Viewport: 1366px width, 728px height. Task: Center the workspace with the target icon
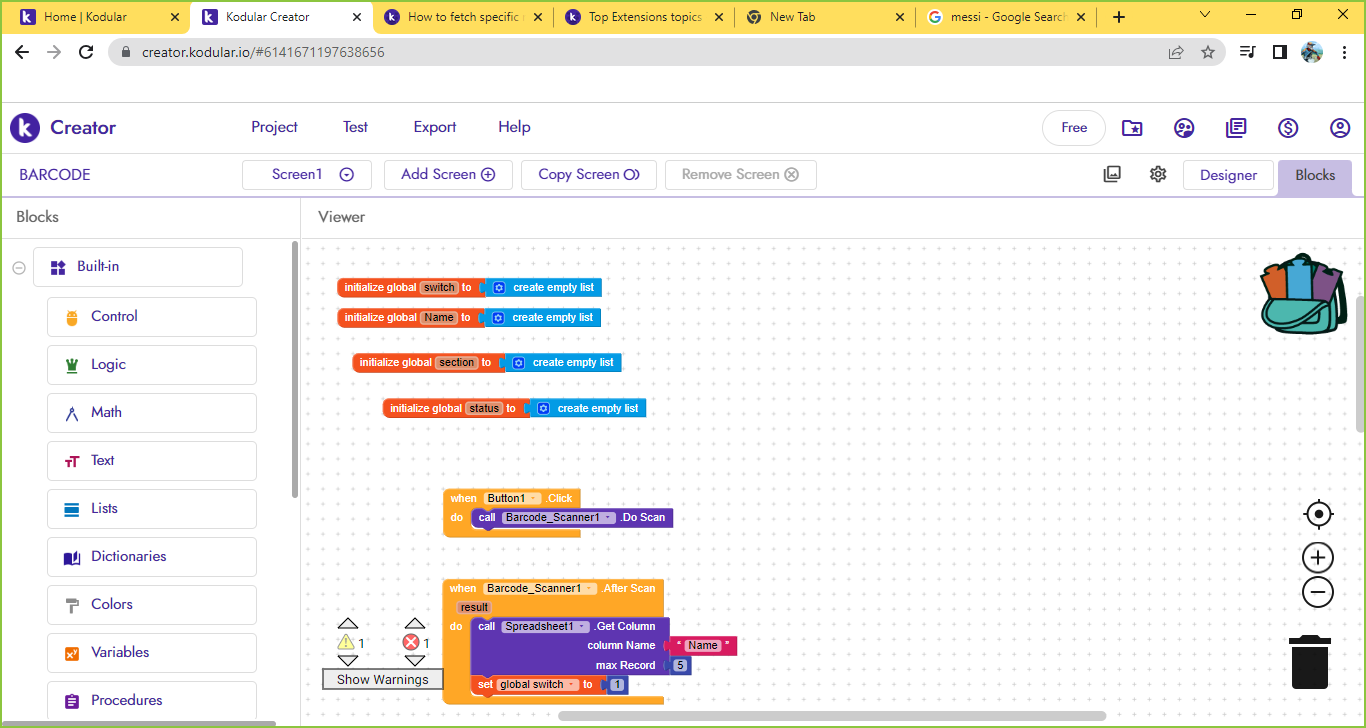click(x=1318, y=514)
